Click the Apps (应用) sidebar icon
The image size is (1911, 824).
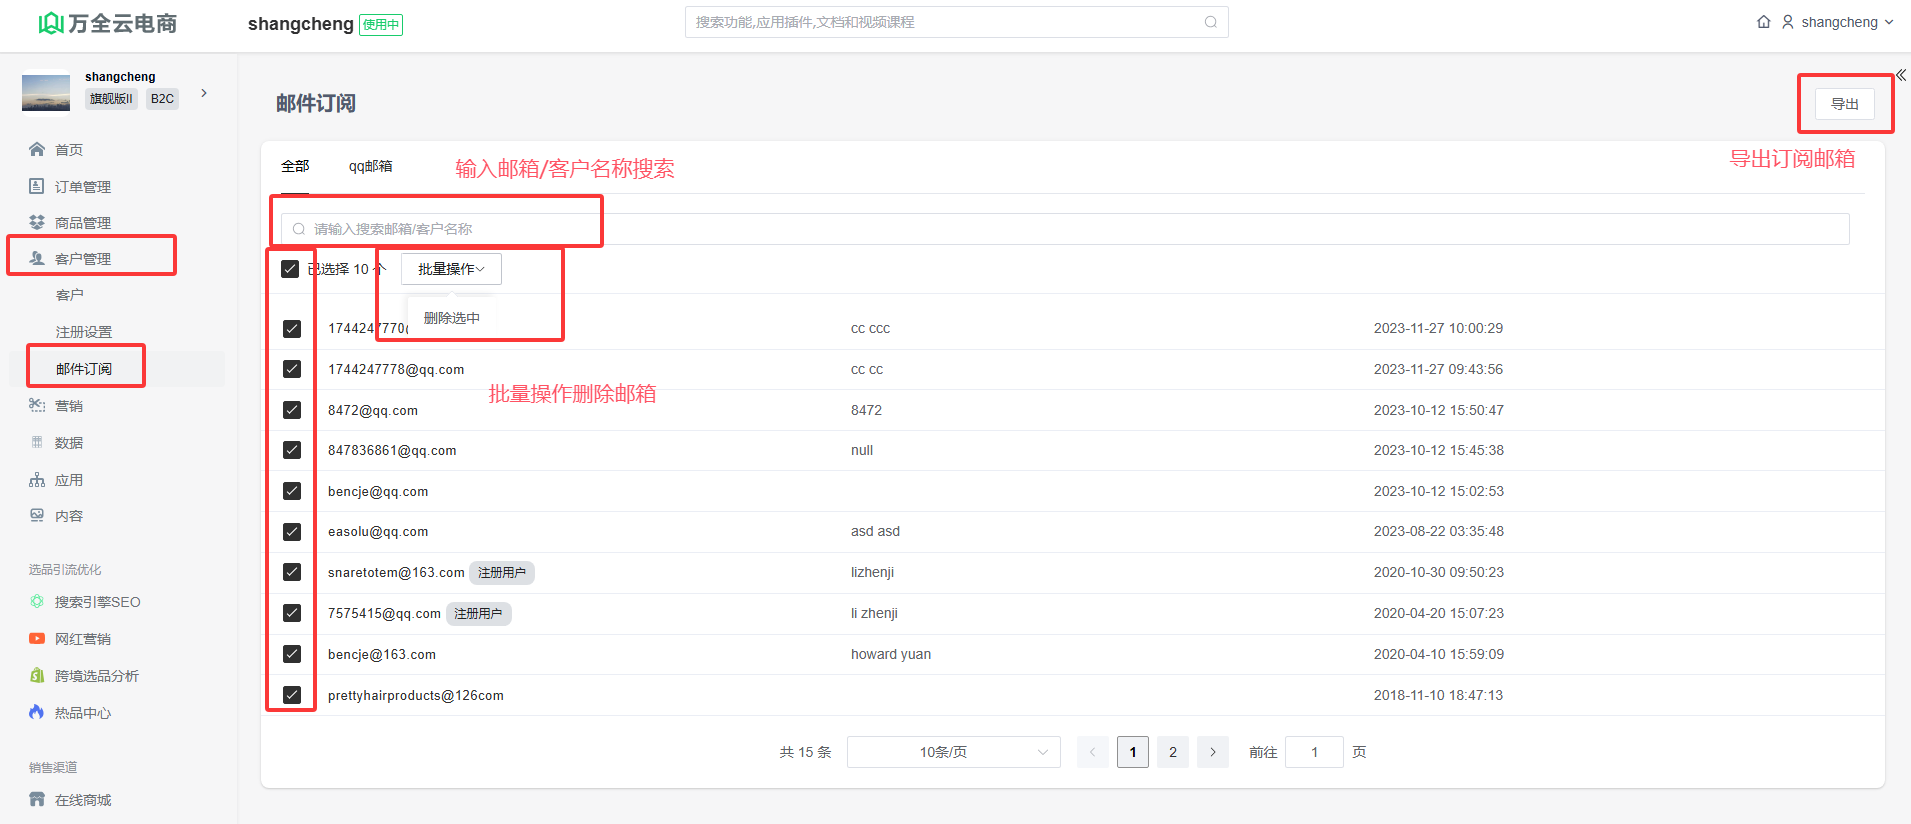[37, 479]
